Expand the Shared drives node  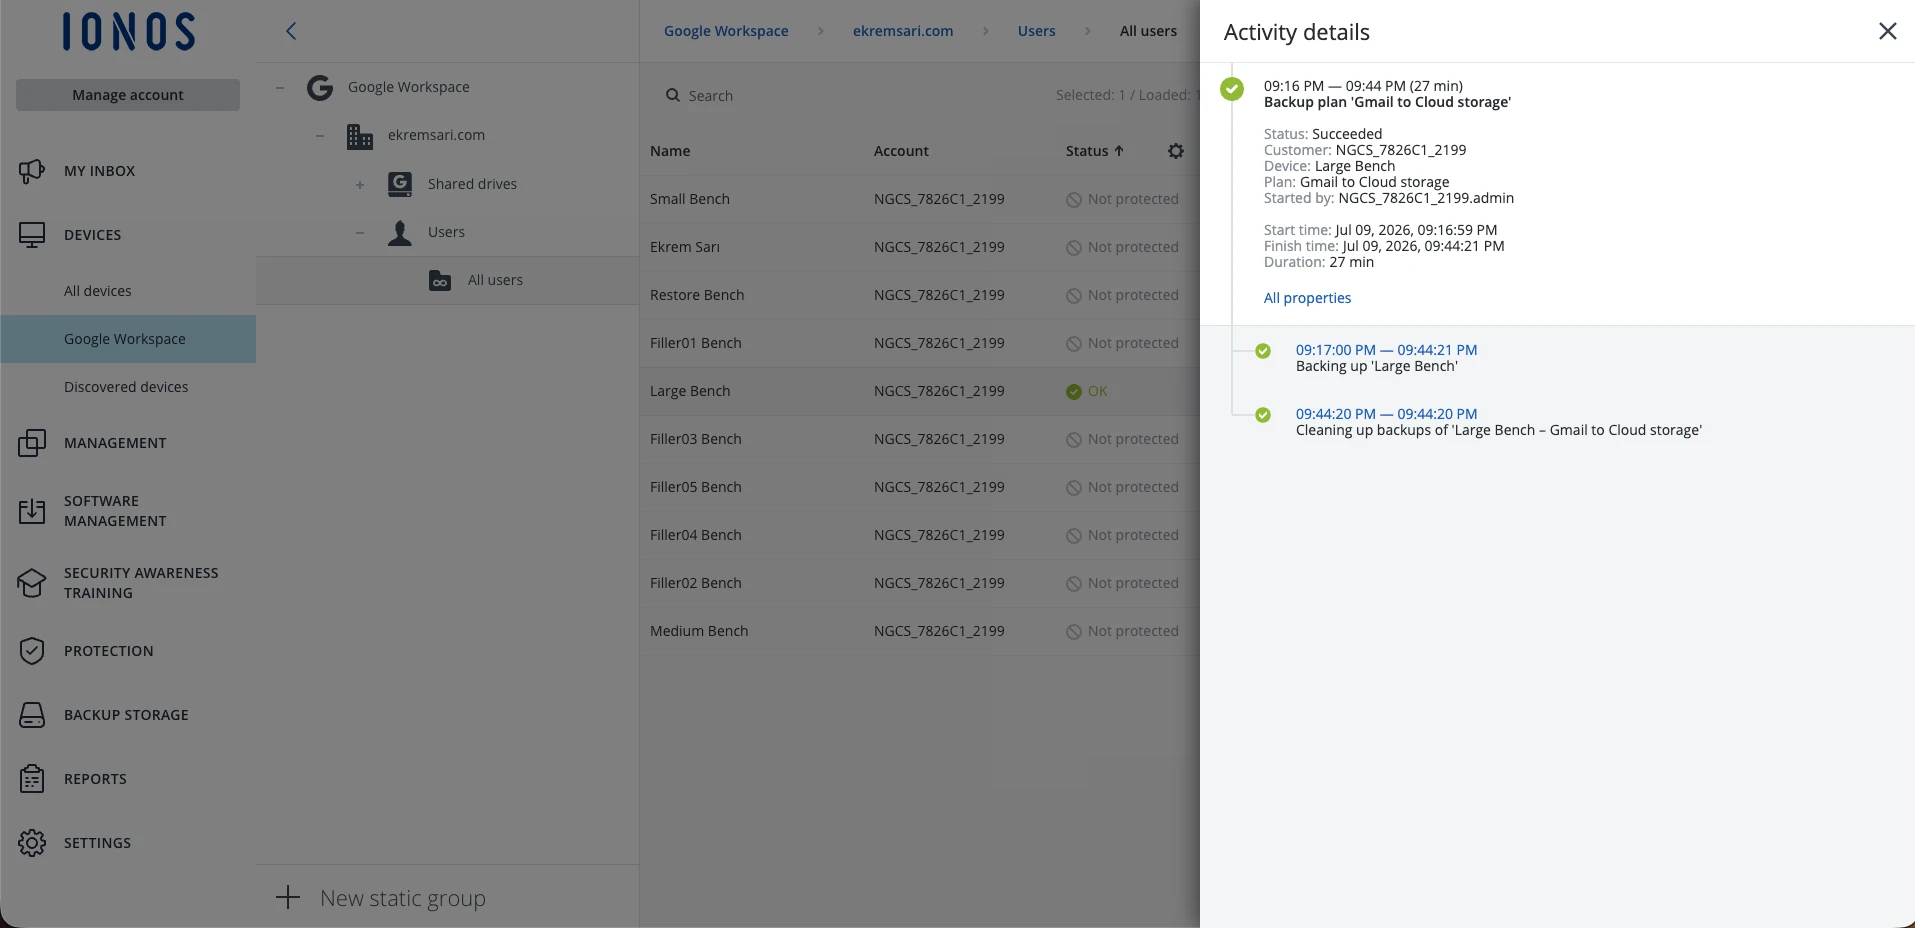point(360,185)
